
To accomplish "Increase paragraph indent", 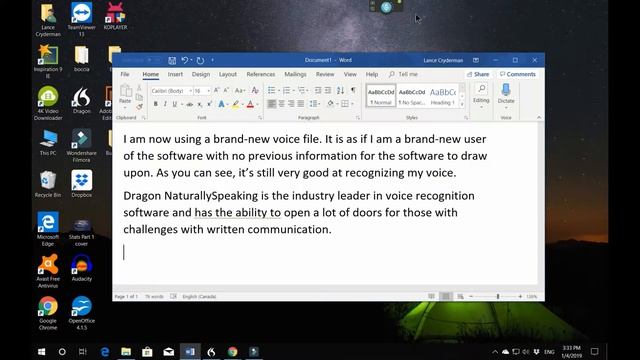I will (x=328, y=90).
